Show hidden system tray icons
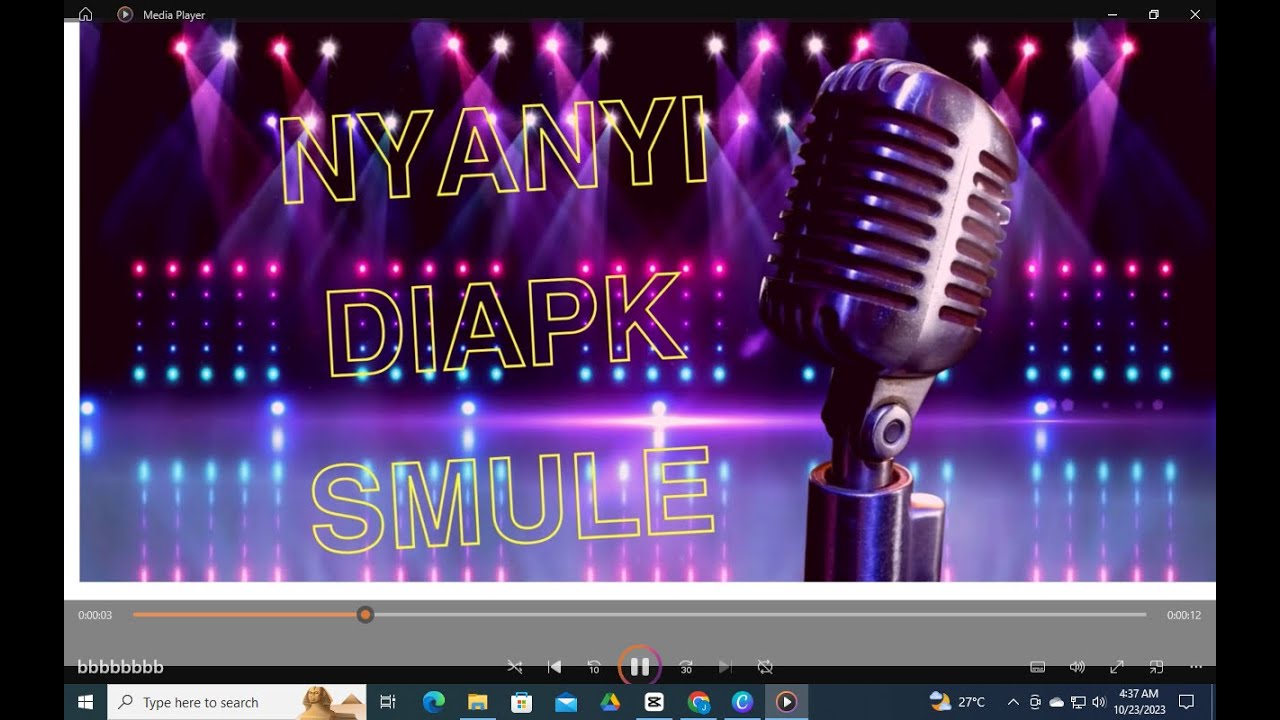Screen dimensions: 1280x720 [x=1013, y=702]
